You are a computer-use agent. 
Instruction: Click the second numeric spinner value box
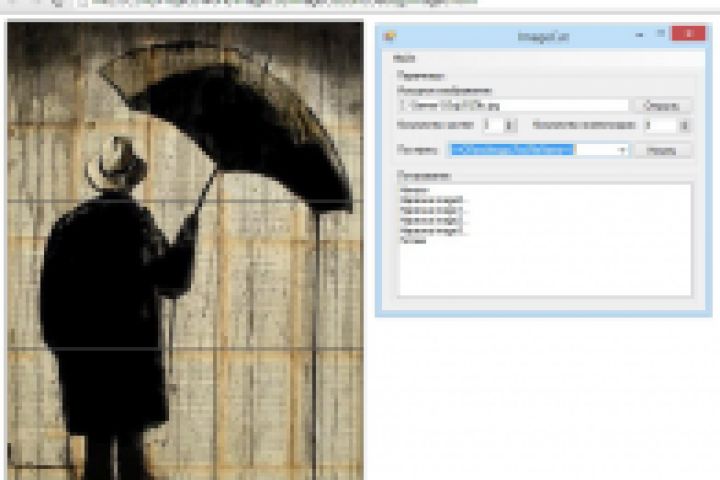pos(660,125)
